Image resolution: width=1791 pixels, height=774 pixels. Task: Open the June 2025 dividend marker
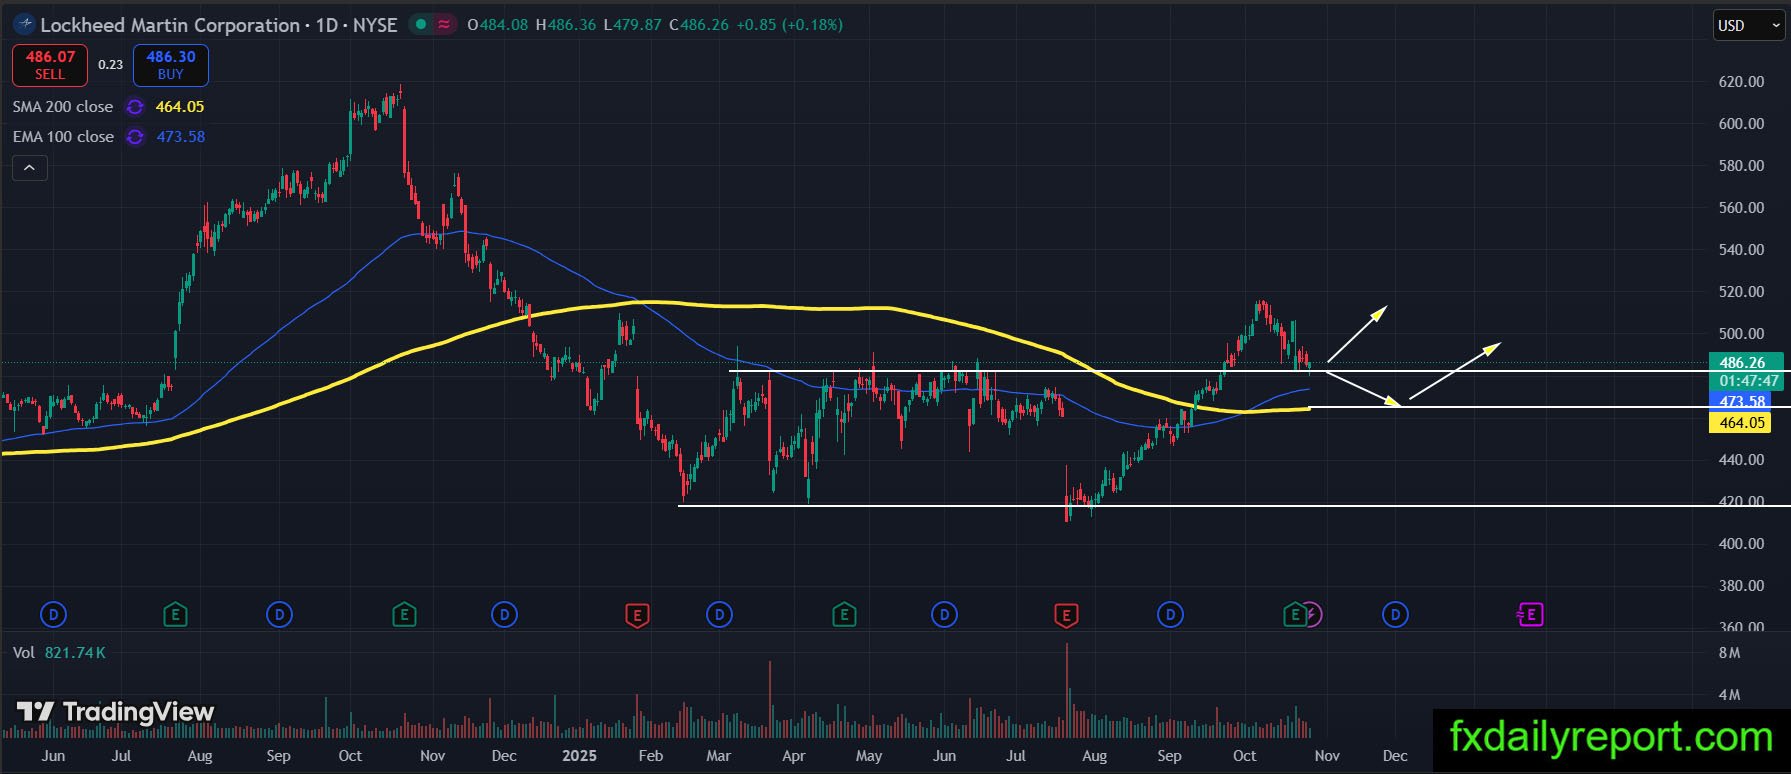pos(945,614)
